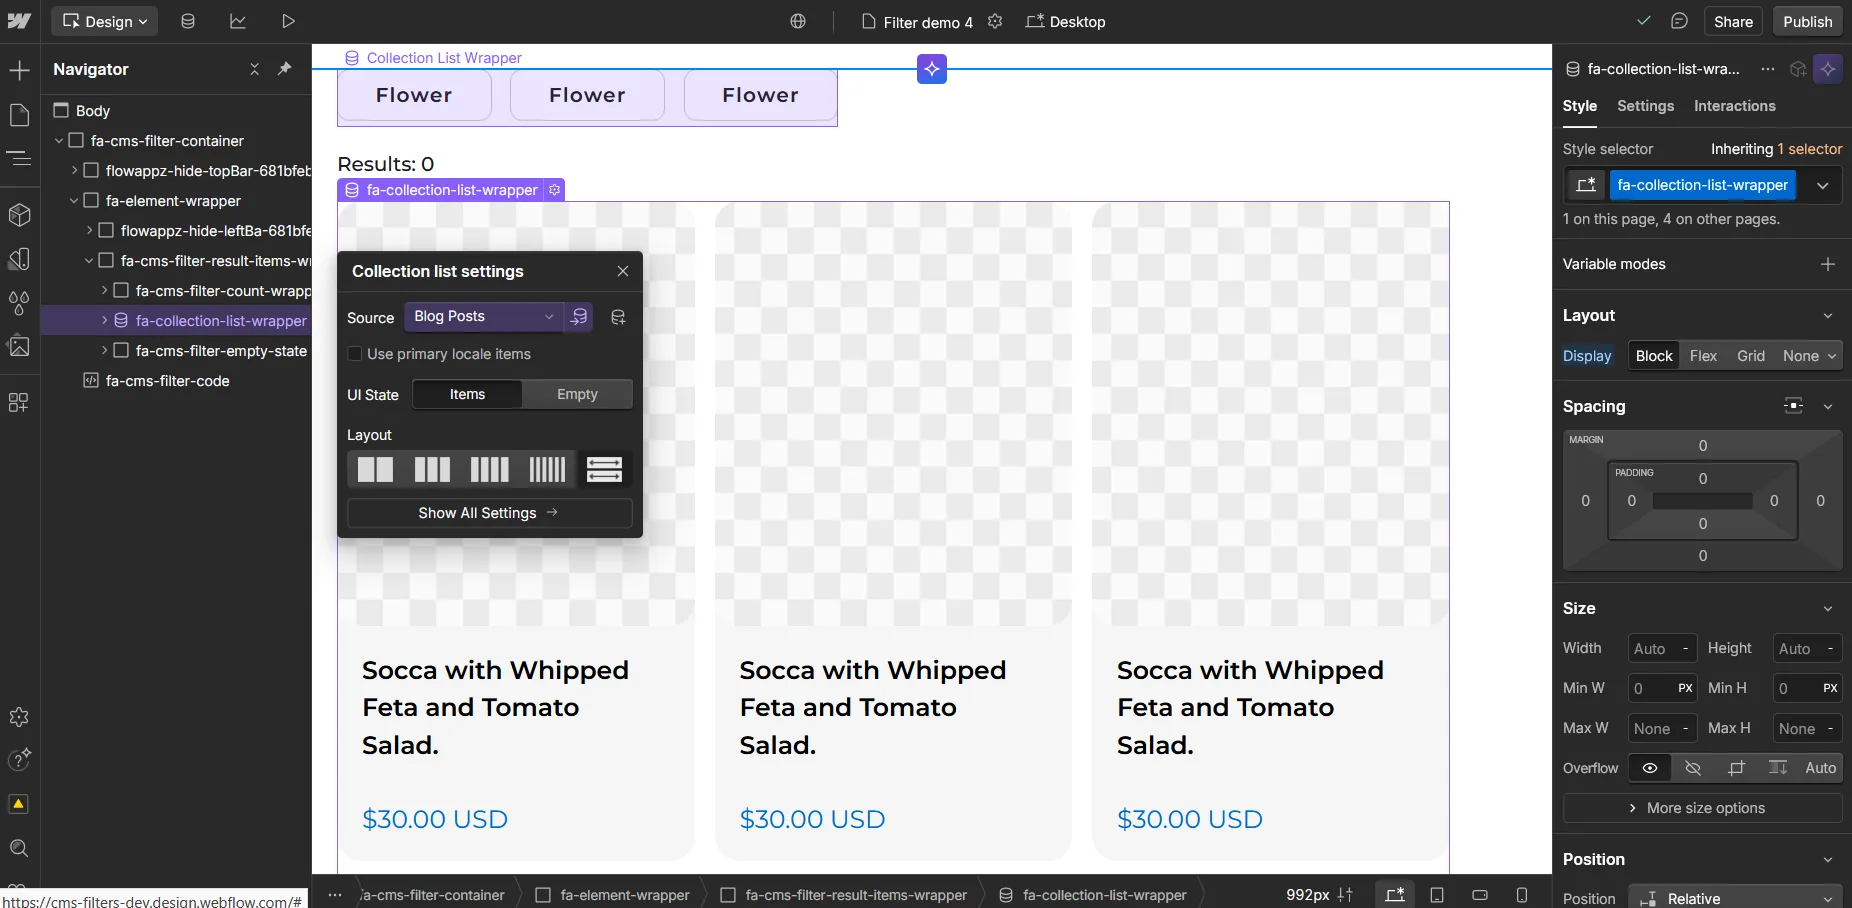Click the AI assistant sparkle button on canvas
Image resolution: width=1852 pixels, height=908 pixels.
point(932,69)
